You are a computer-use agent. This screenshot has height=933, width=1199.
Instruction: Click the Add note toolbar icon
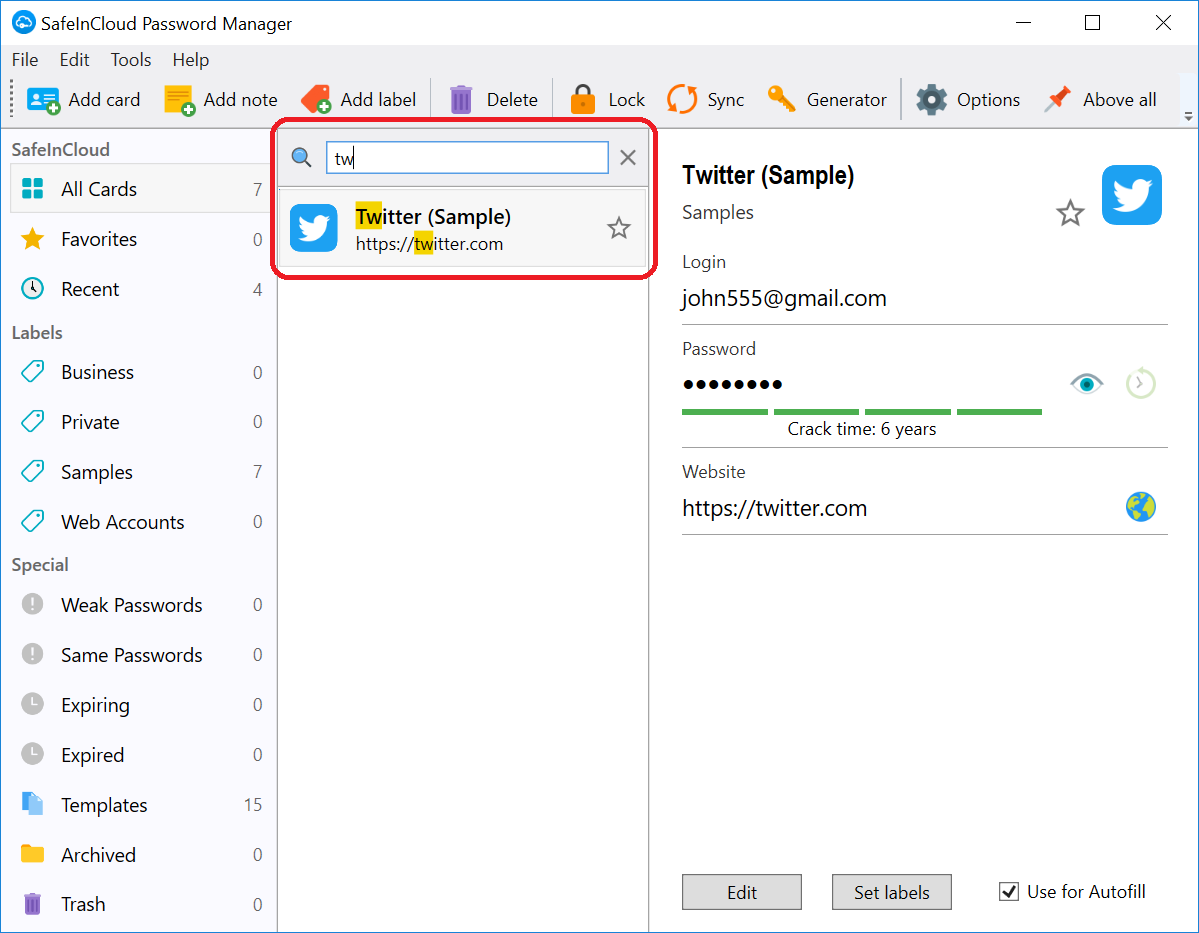180,100
